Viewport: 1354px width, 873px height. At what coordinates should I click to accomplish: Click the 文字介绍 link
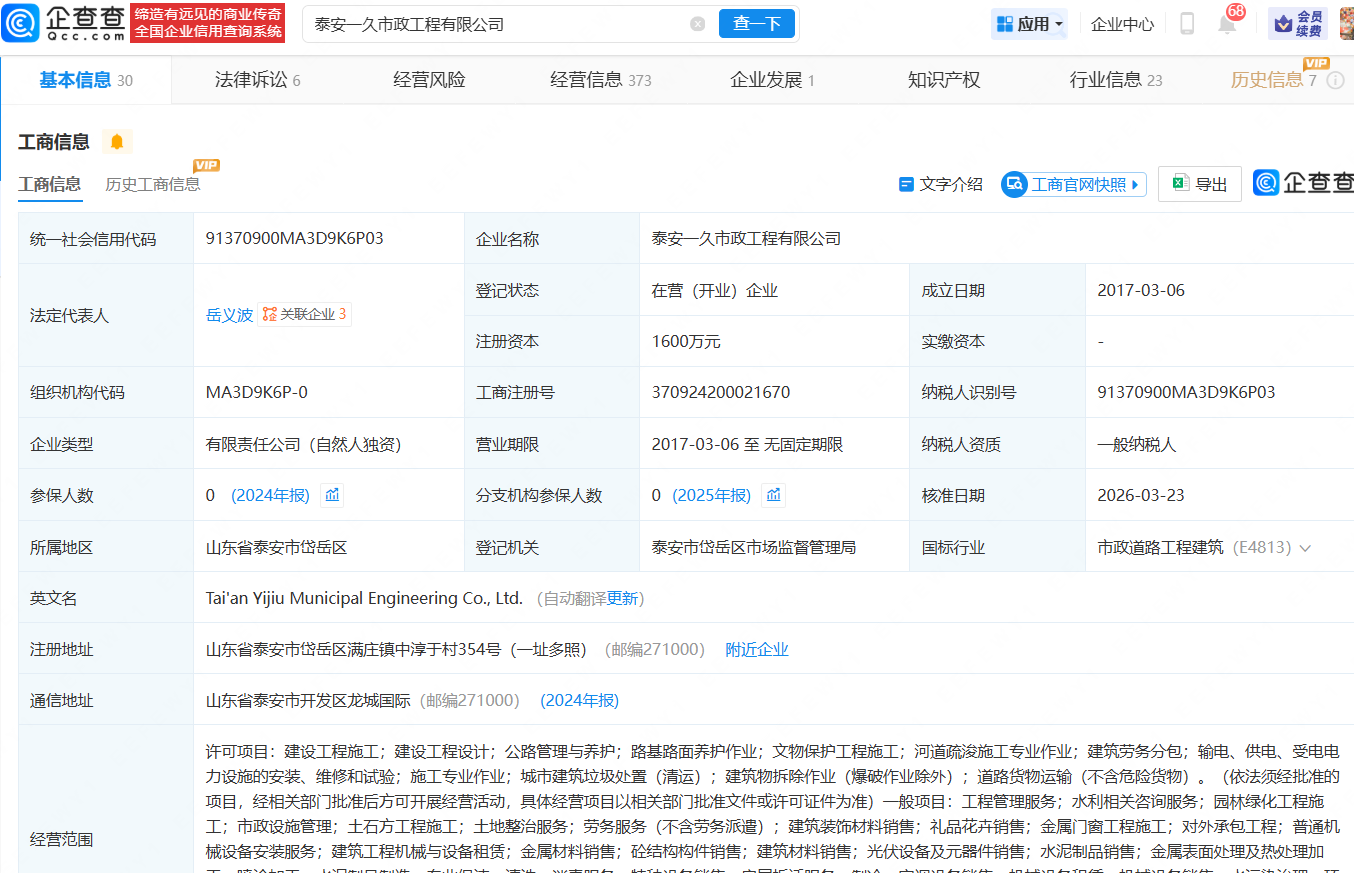pyautogui.click(x=940, y=184)
